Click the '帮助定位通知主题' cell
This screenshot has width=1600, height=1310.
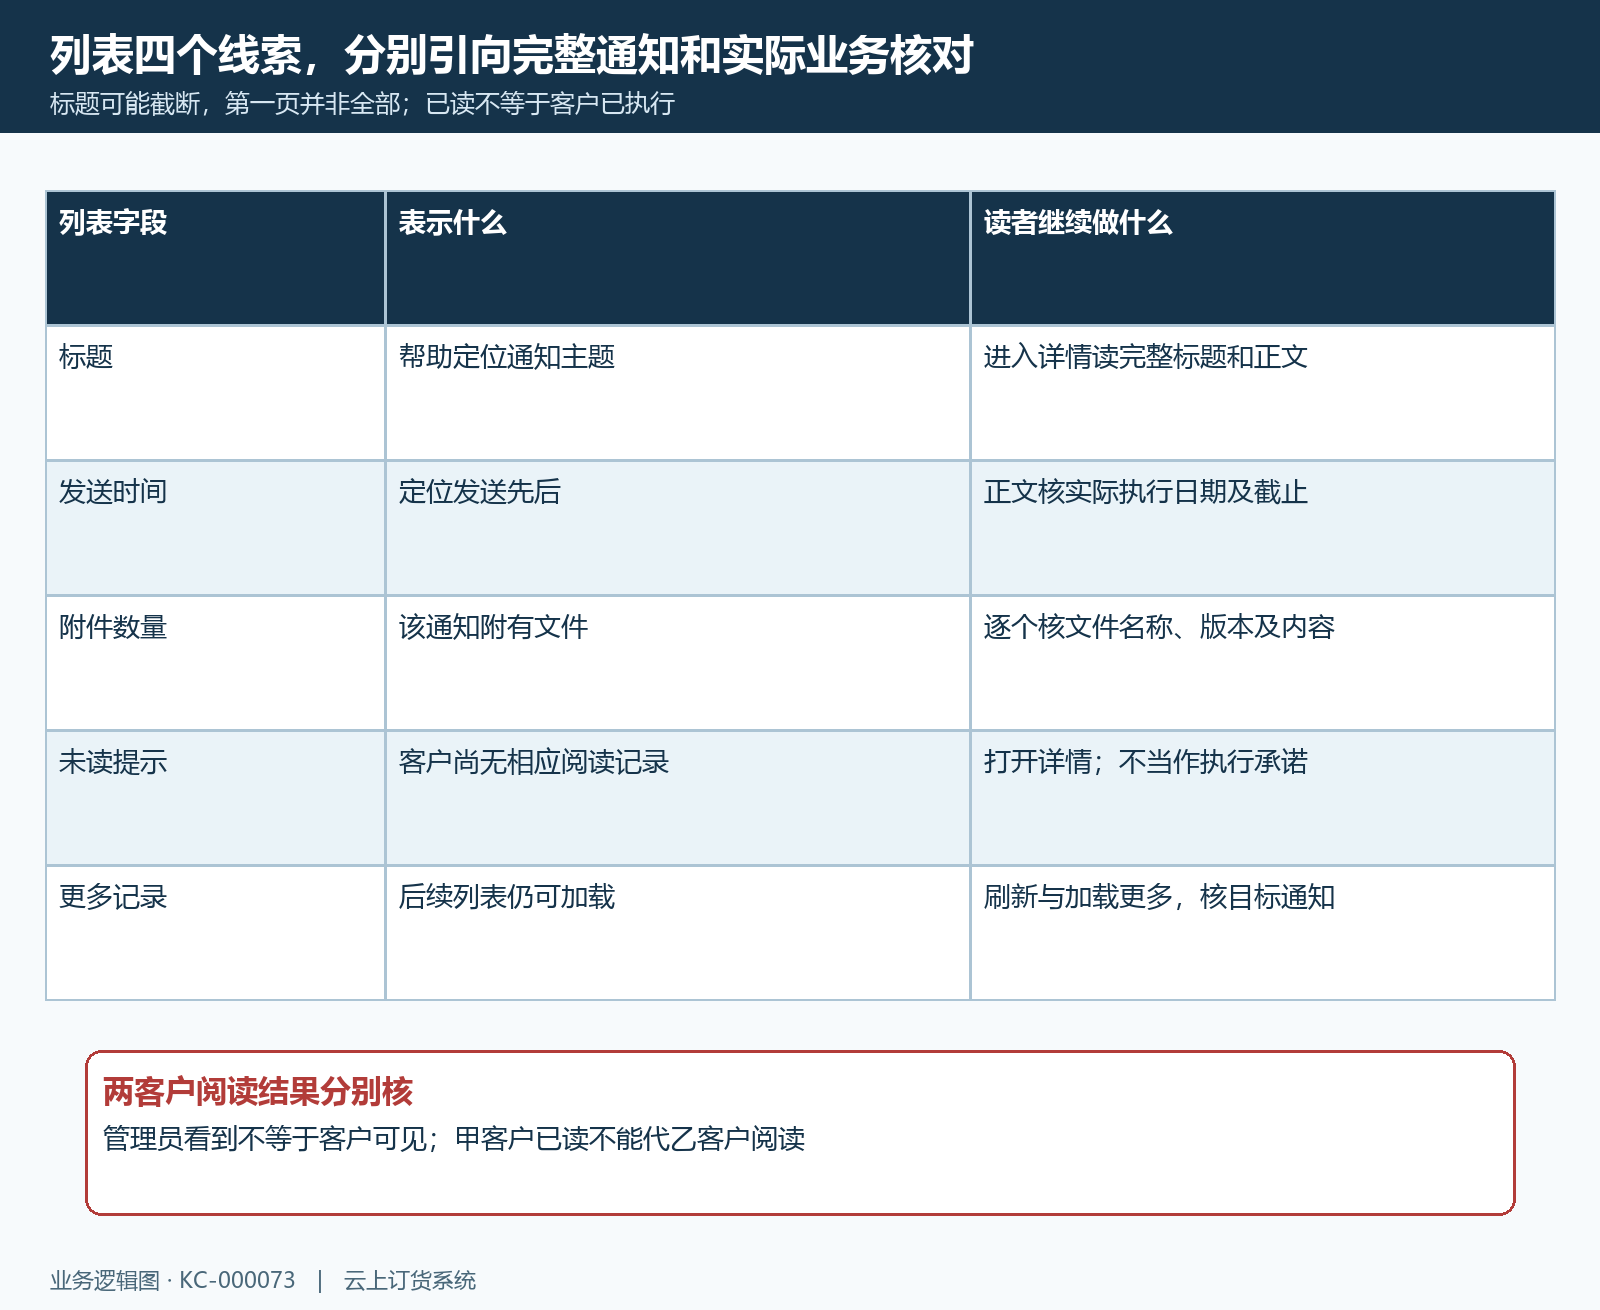677,393
